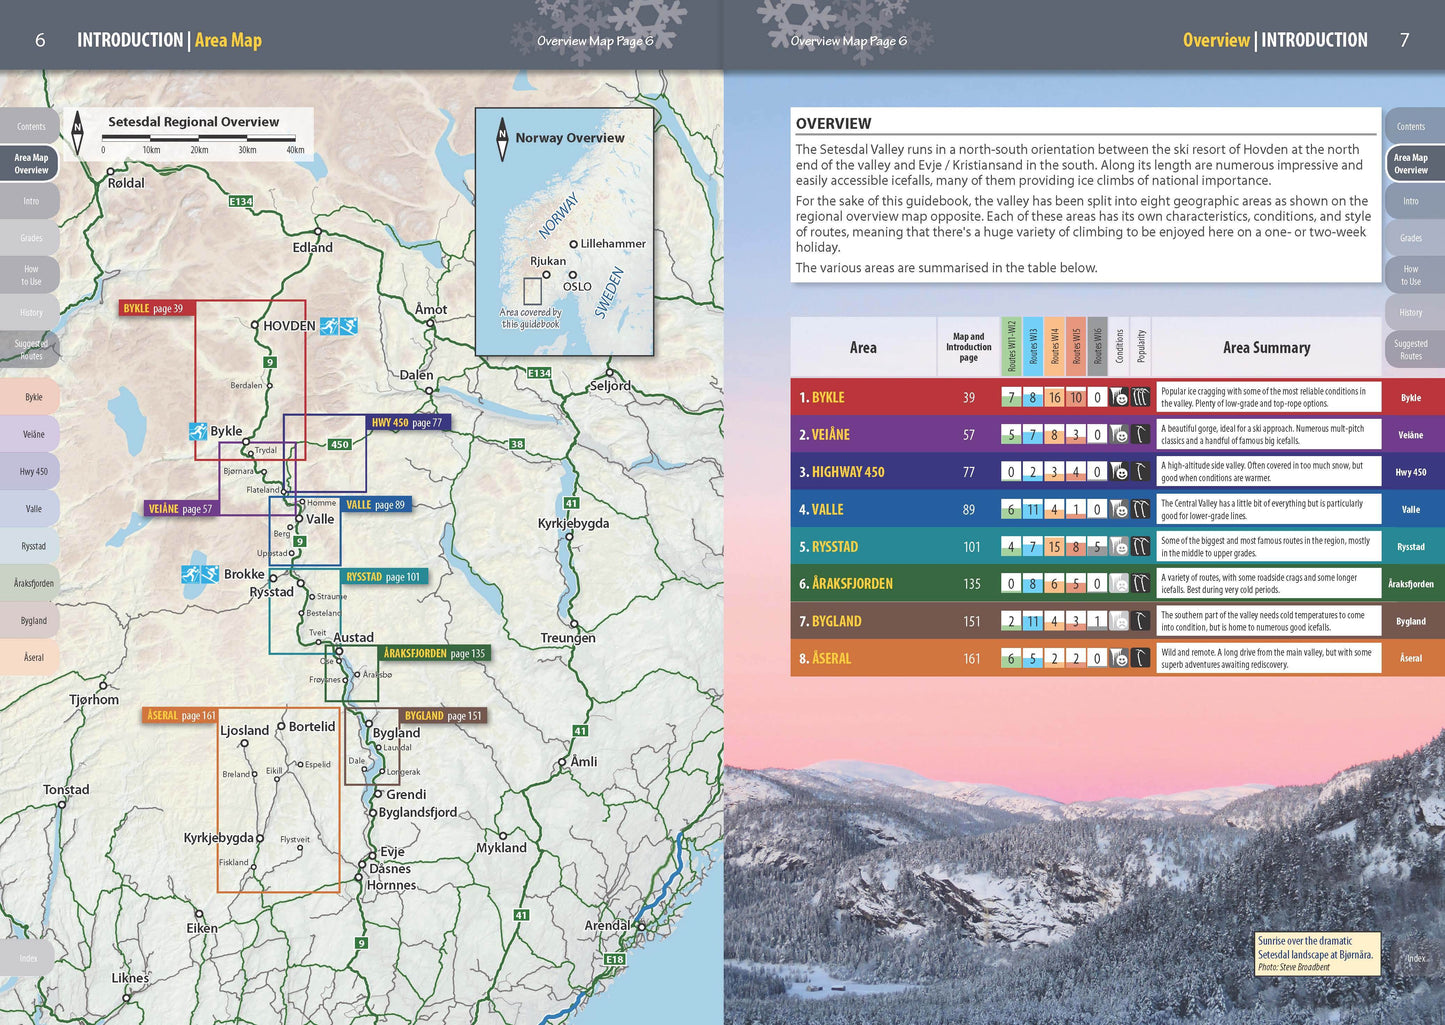
Task: Open the Contents tab on left edge
Action: (30, 127)
